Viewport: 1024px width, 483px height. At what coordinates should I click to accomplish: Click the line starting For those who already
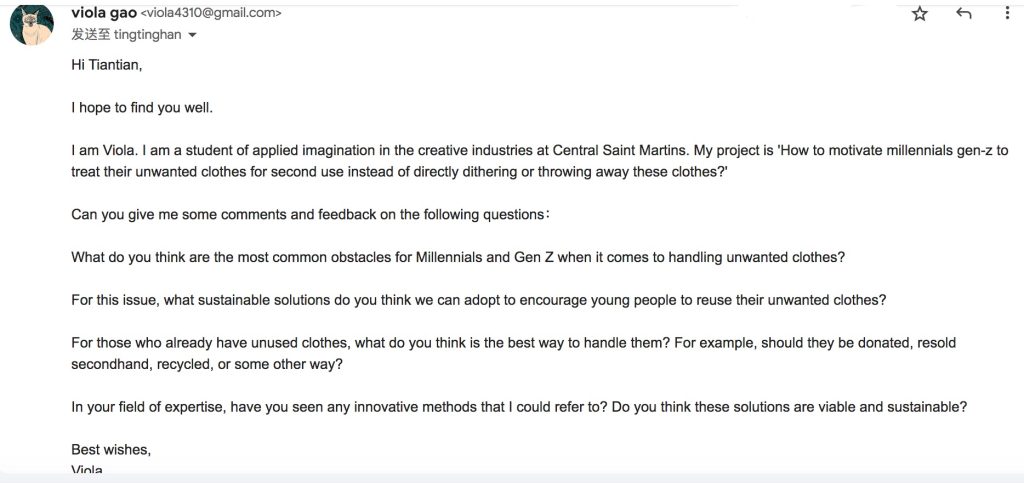513,343
